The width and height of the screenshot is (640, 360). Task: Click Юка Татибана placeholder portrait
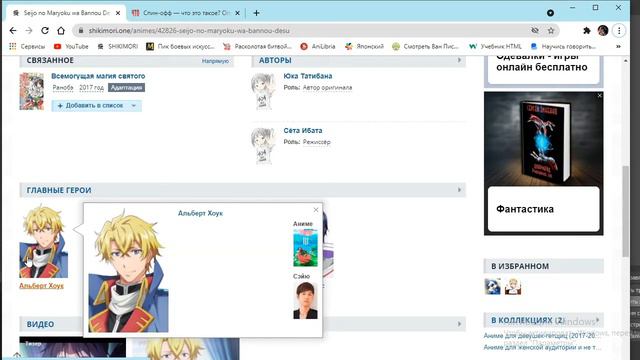263,91
